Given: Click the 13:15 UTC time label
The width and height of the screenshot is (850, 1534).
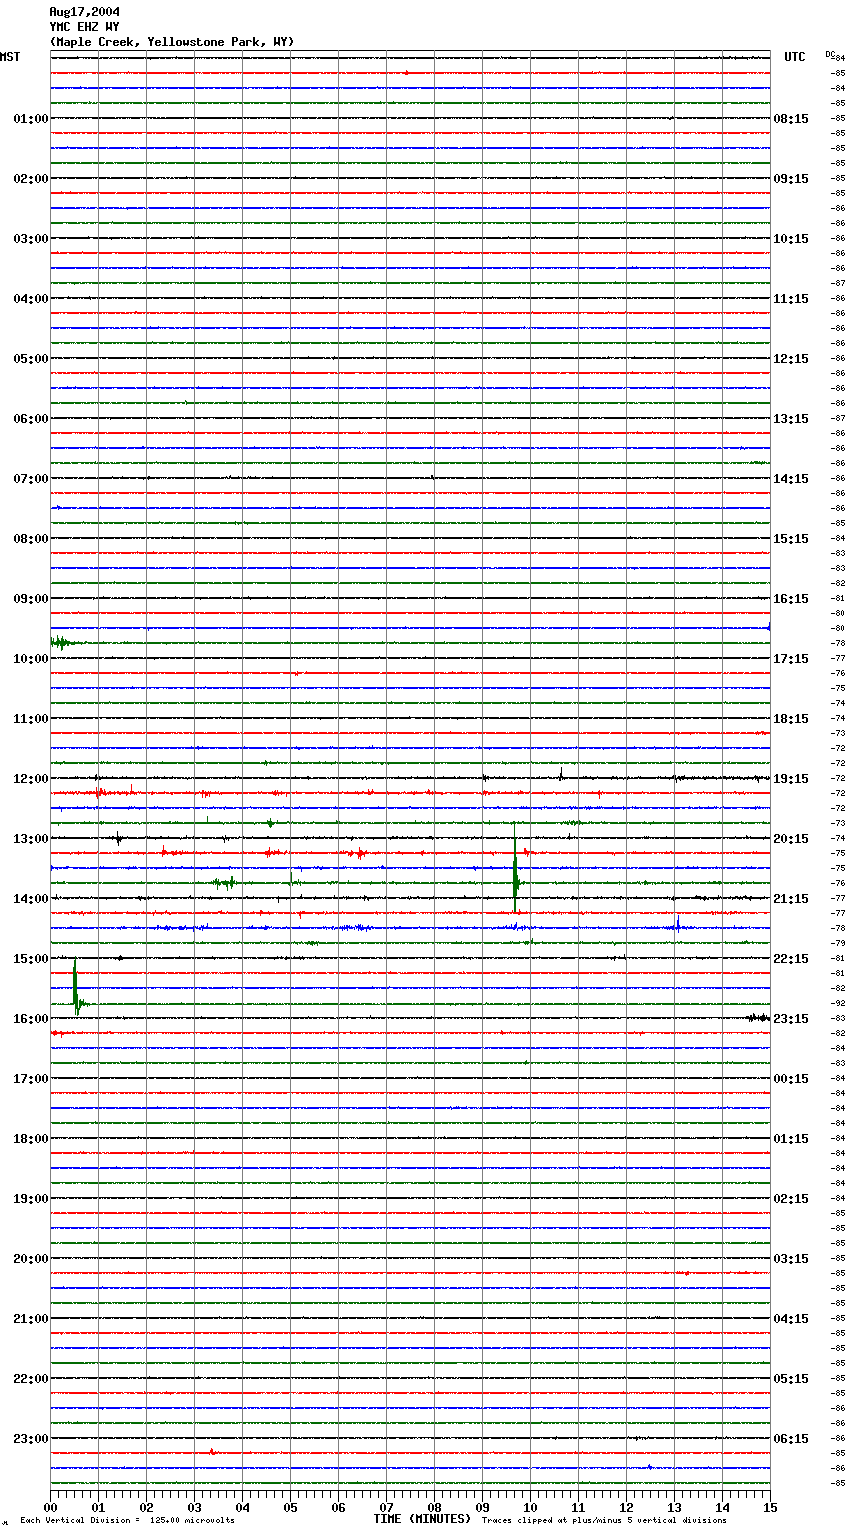Looking at the screenshot, I should pos(791,419).
